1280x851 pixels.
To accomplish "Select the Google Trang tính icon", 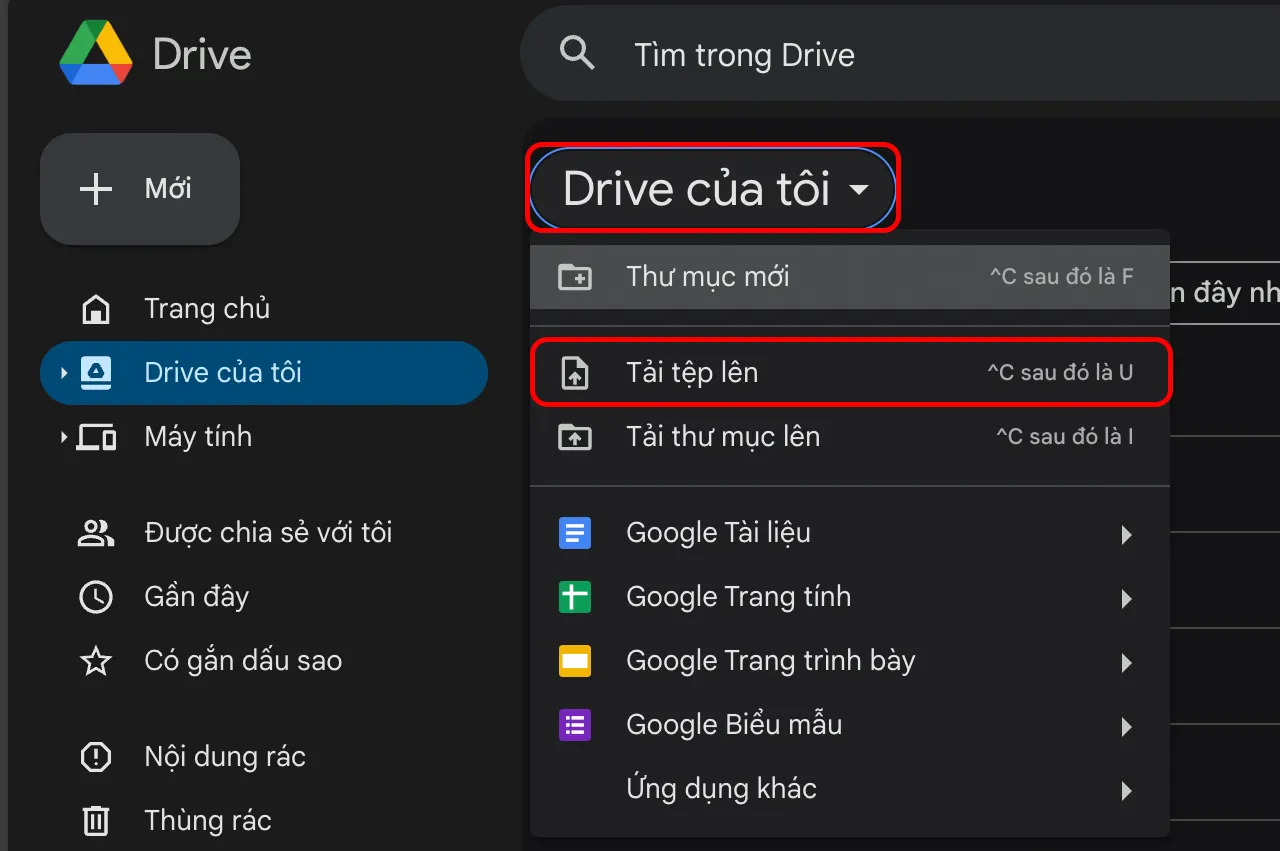I will tap(575, 597).
